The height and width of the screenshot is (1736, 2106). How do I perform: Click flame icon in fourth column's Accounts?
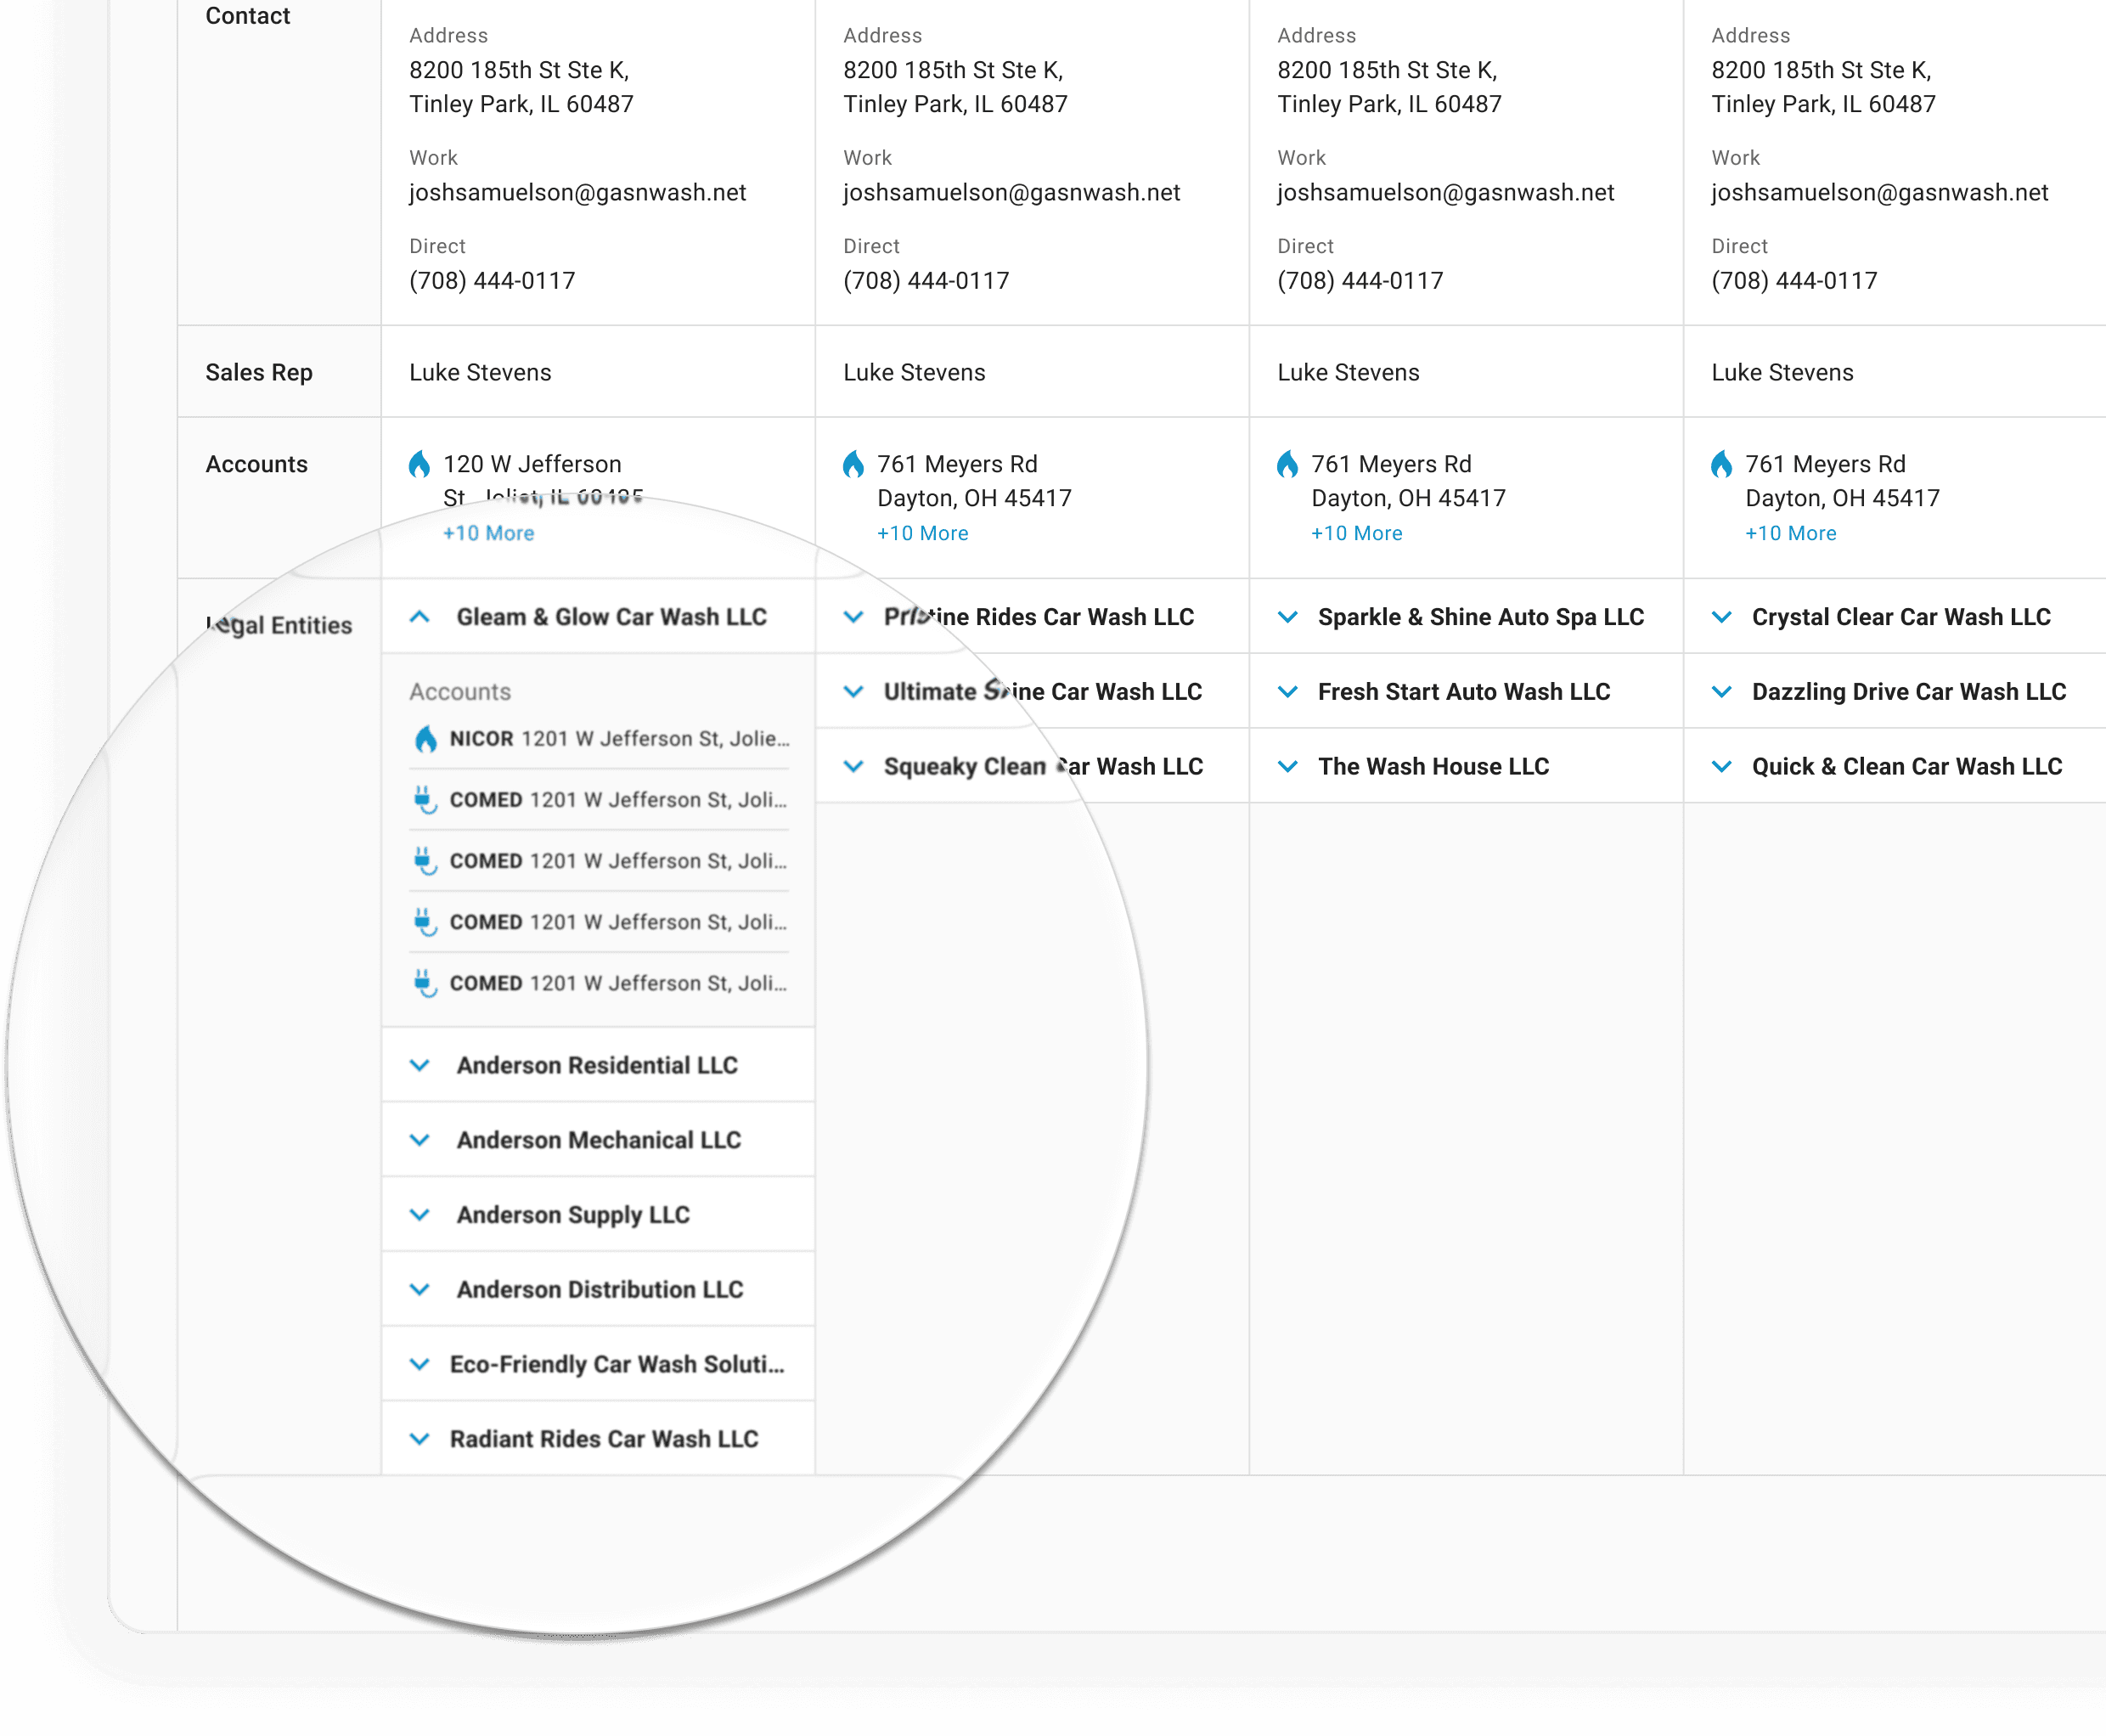pyautogui.click(x=1721, y=465)
